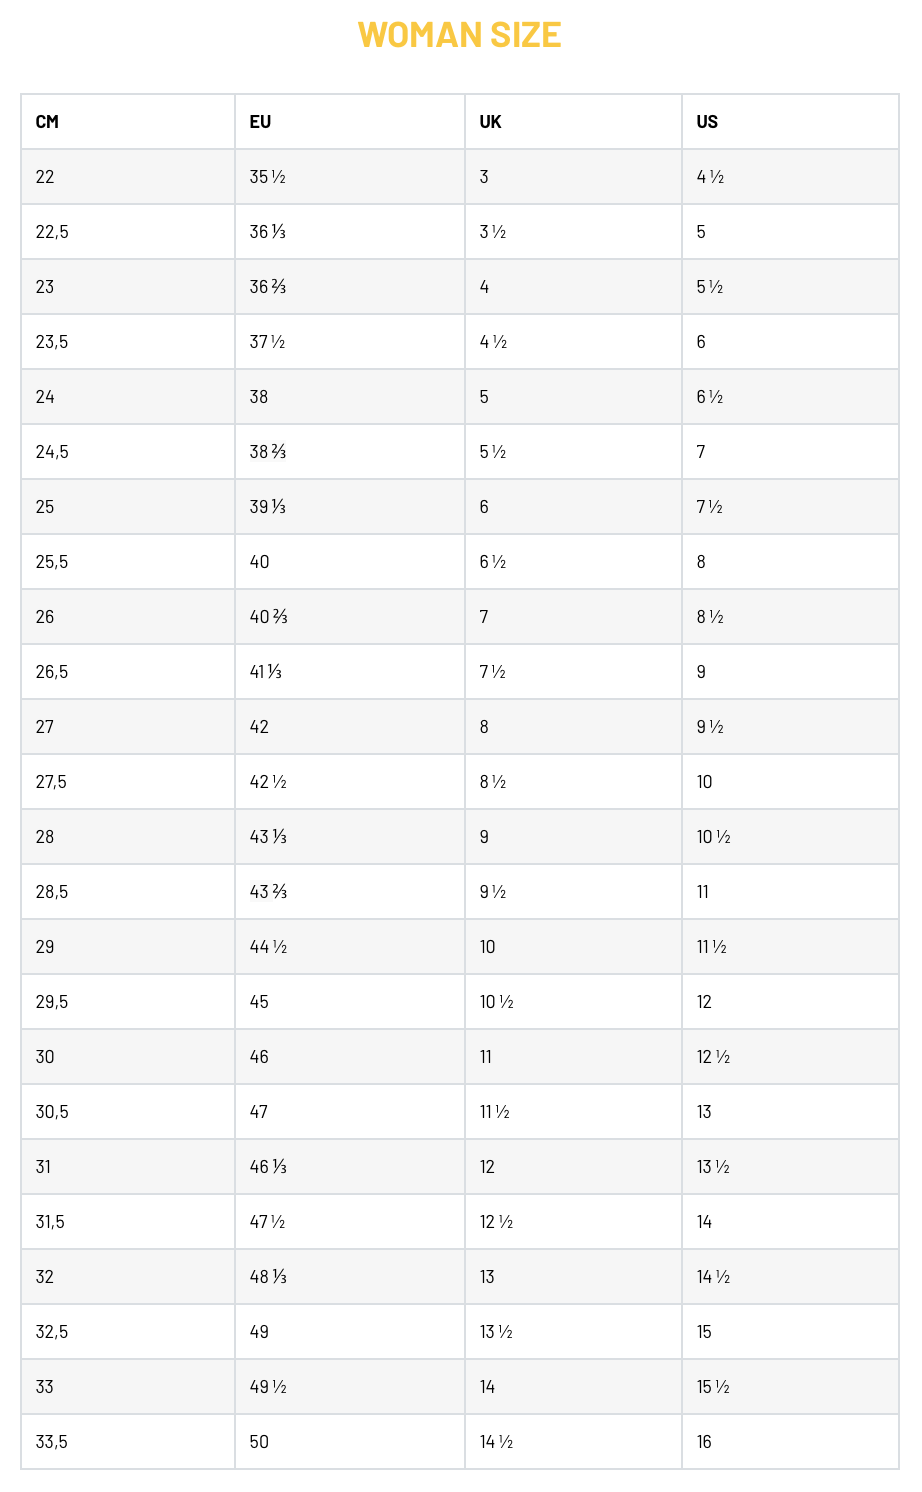Click the US 7 ½ cell
This screenshot has width=922, height=1492.
709,507
